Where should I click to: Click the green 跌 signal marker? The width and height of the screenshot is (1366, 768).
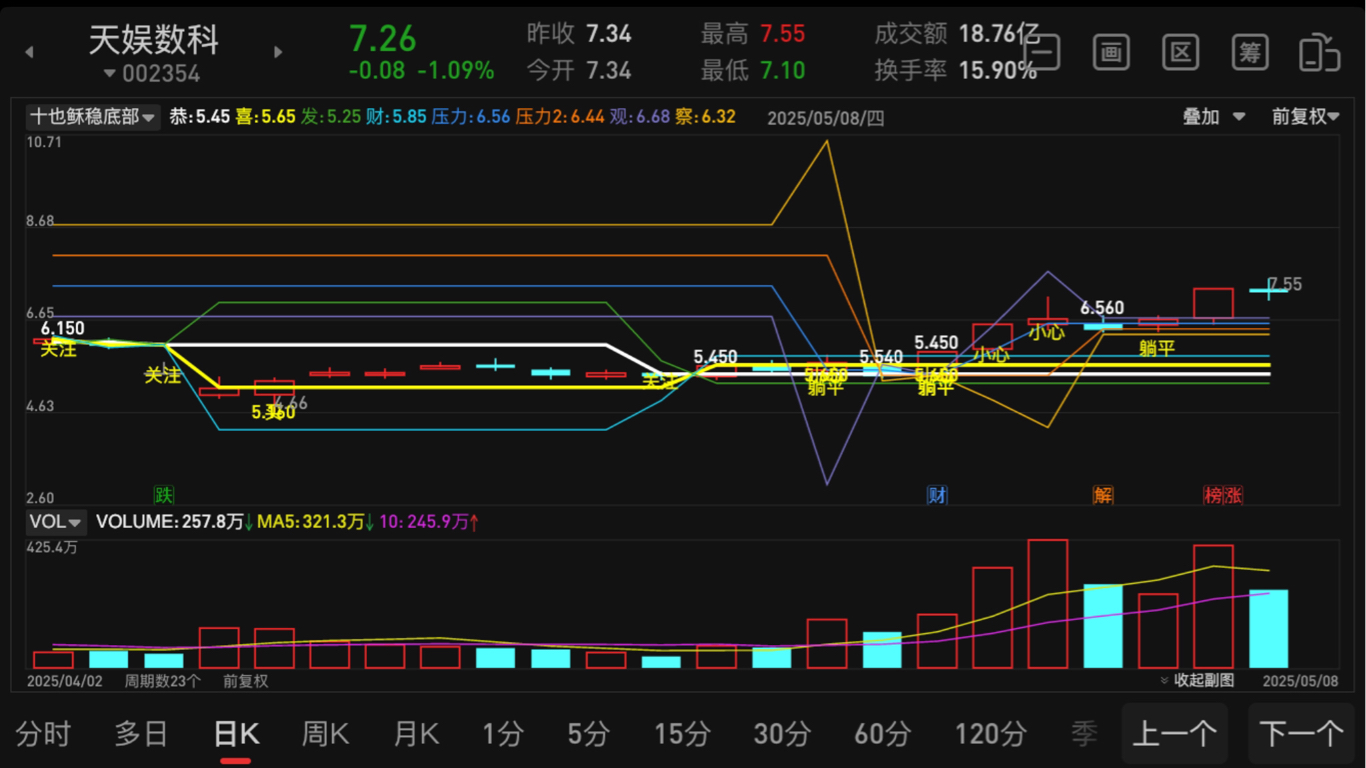click(x=164, y=495)
